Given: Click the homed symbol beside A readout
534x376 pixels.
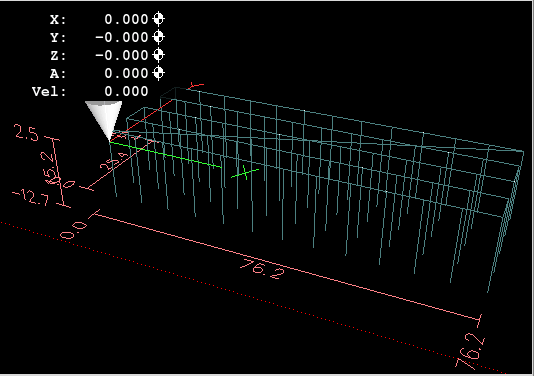Looking at the screenshot, I should (x=158, y=73).
